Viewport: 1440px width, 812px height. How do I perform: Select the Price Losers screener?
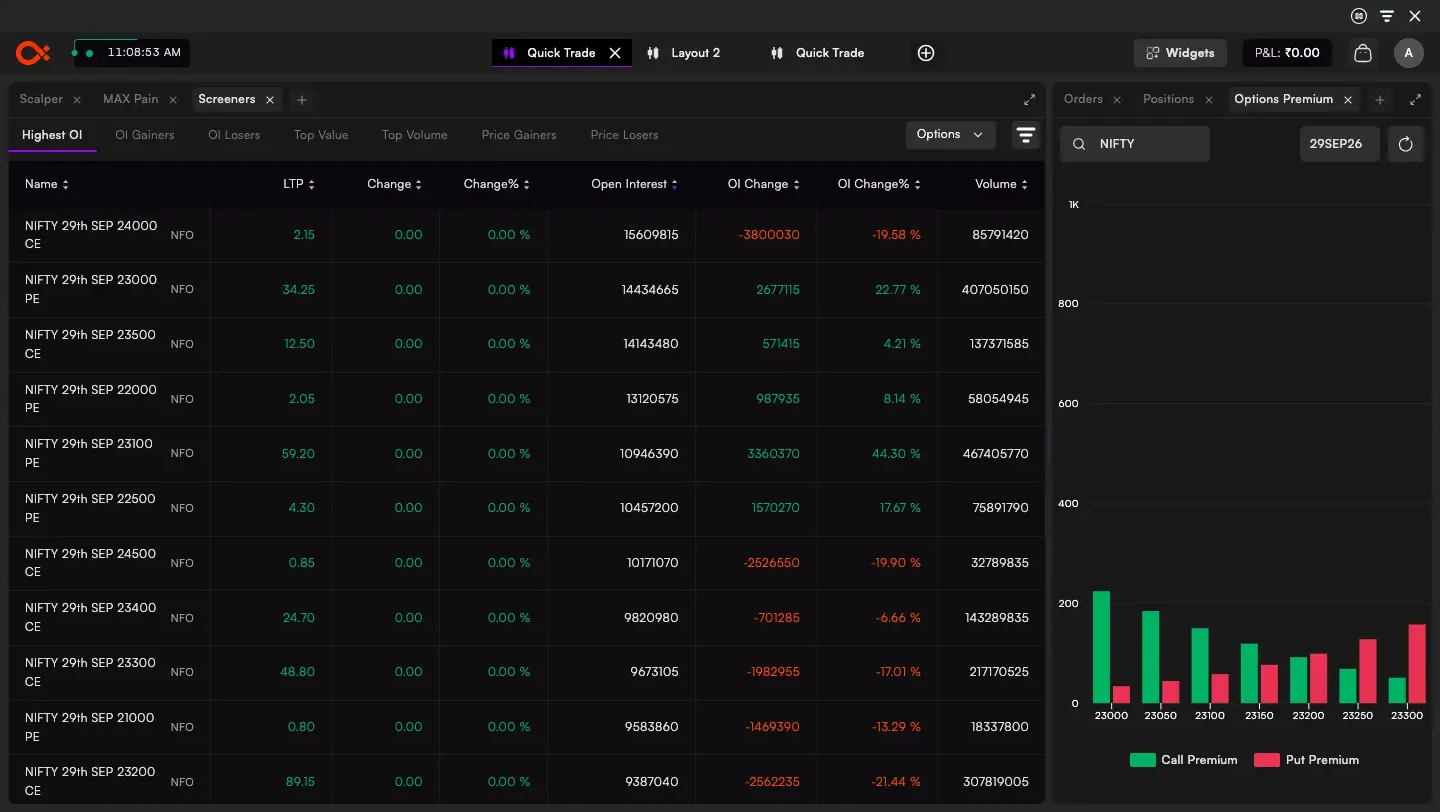[625, 135]
